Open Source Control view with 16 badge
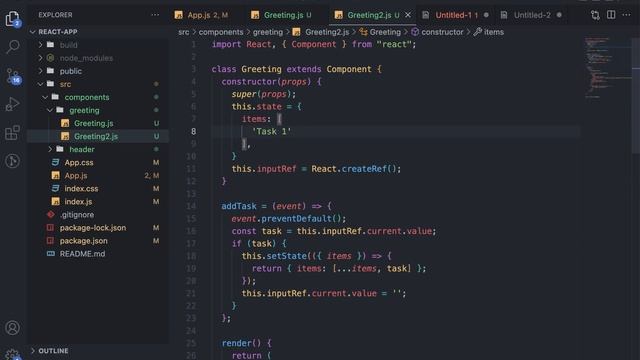Image resolution: width=640 pixels, height=360 pixels. click(13, 76)
